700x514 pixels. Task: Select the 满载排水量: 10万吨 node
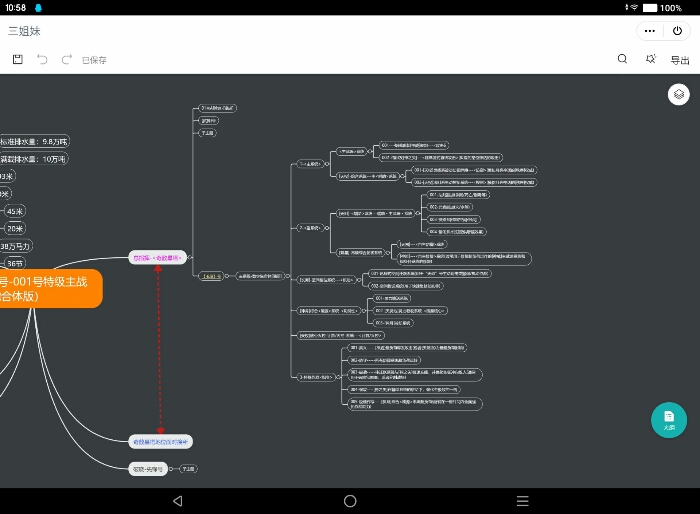[34, 159]
